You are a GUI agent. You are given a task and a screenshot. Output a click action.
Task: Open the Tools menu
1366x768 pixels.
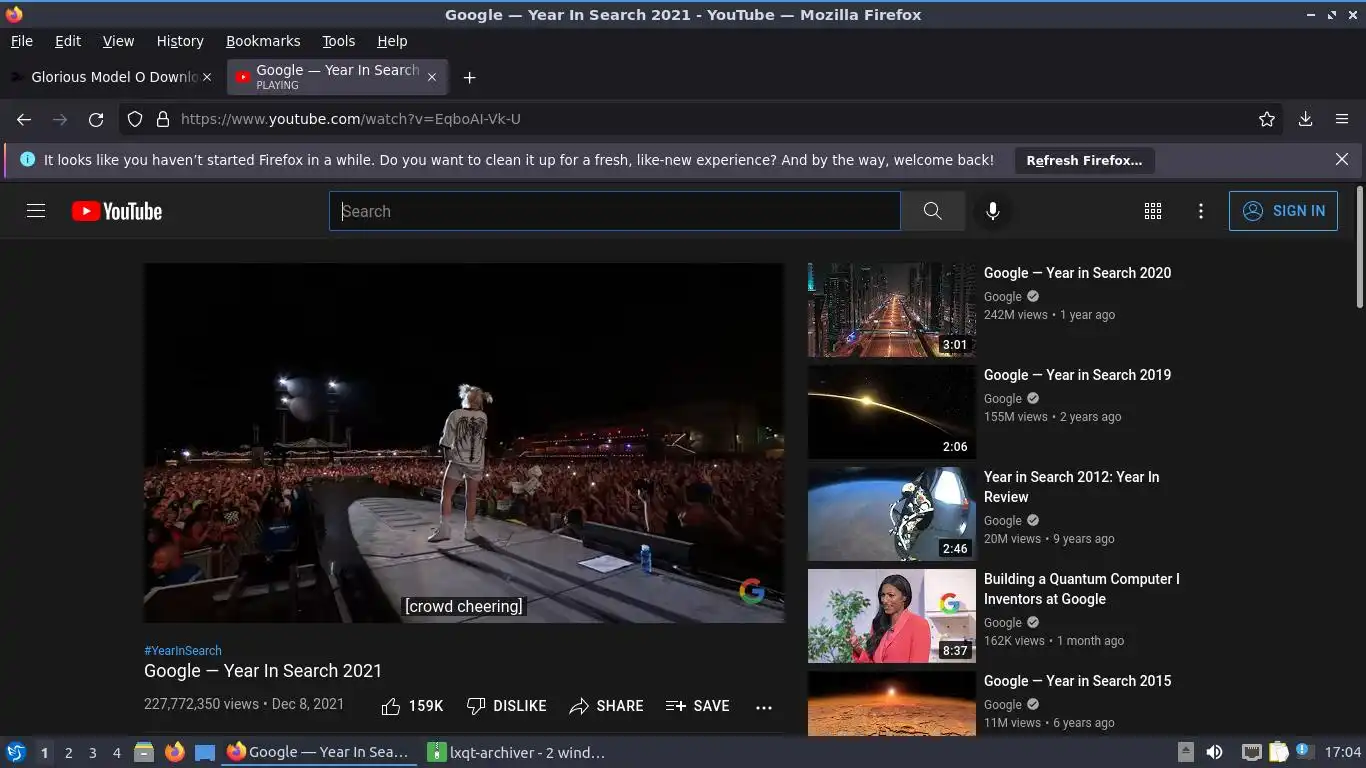(339, 41)
